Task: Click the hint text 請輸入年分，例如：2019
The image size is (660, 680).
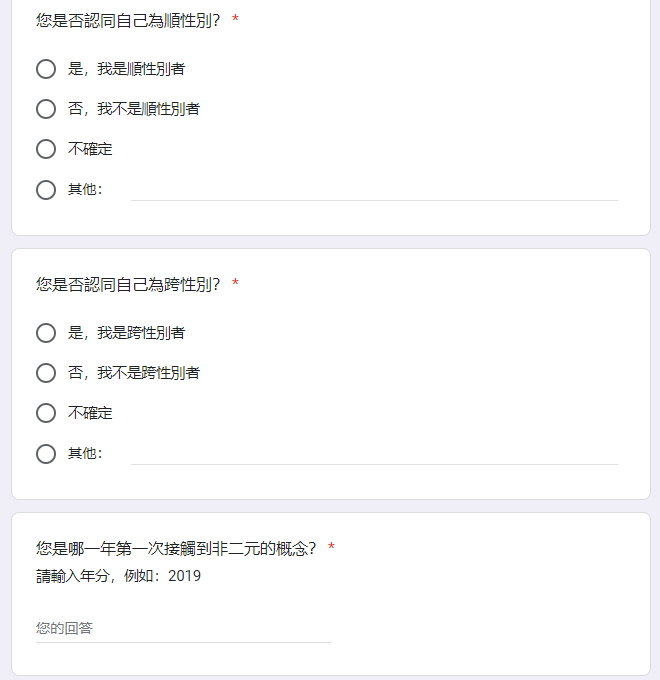Action: click(118, 576)
